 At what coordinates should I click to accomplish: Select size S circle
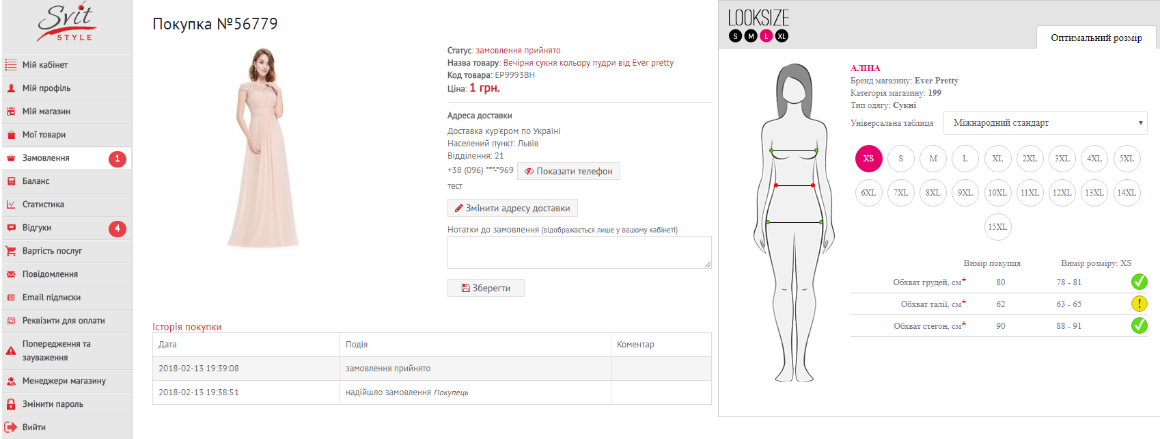901,158
